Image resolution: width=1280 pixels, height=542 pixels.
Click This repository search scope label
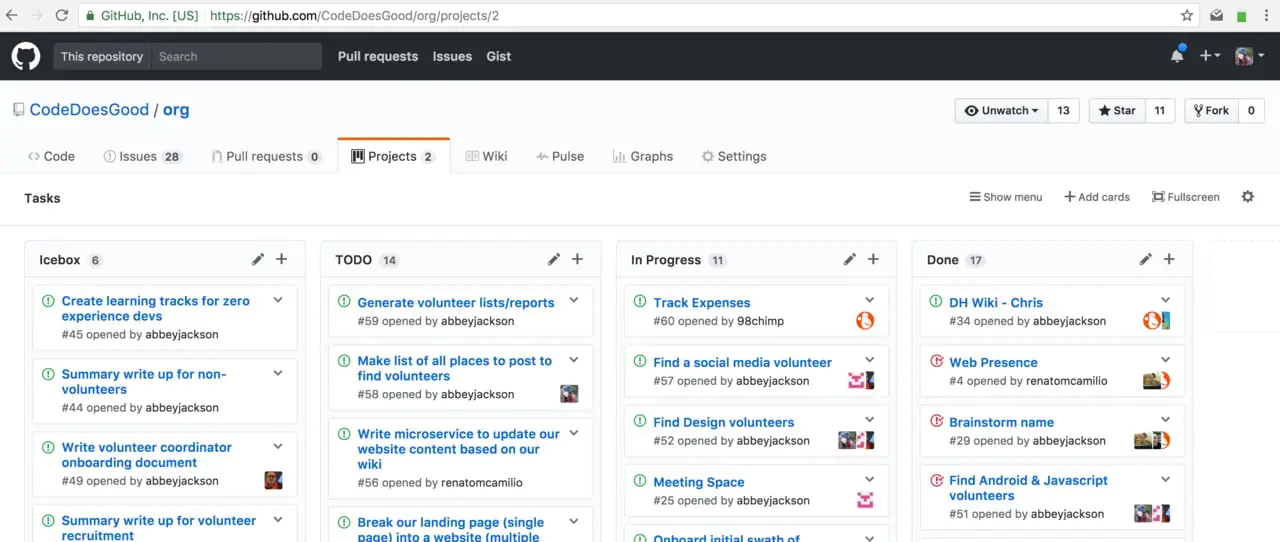point(102,56)
